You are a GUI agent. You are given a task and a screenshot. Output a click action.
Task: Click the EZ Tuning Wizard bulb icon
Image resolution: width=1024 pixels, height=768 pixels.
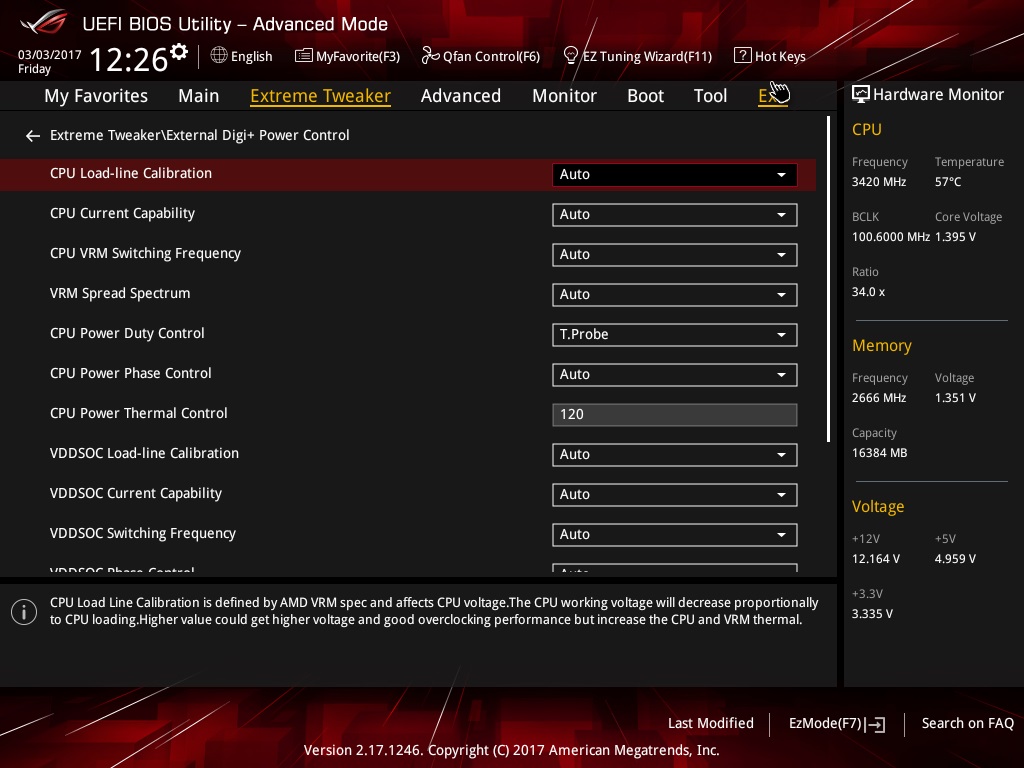[570, 56]
